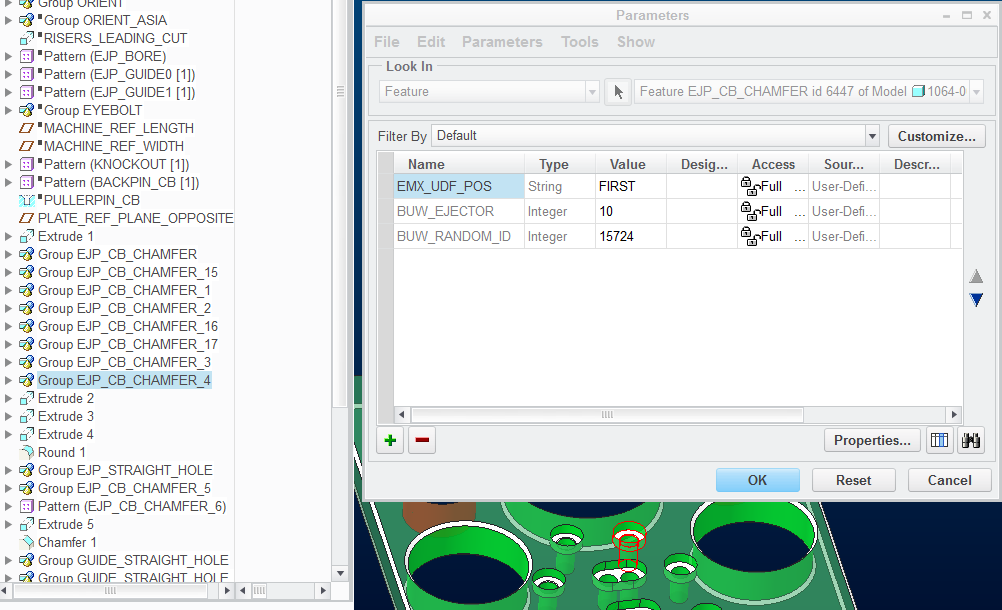Click the Properties... button

(872, 440)
